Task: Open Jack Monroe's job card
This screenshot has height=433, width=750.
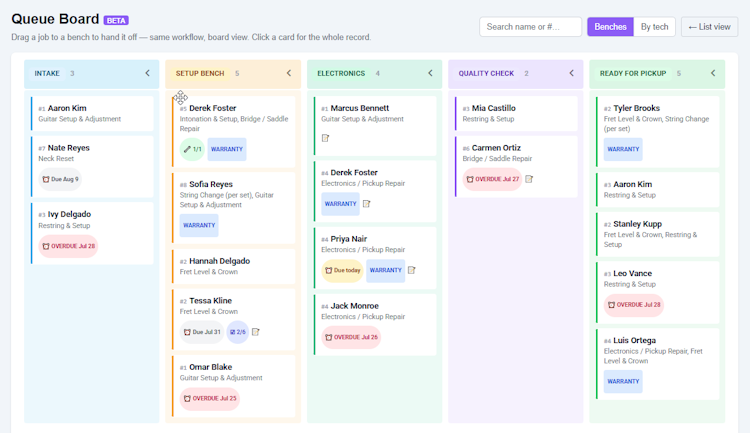Action: tap(375, 324)
